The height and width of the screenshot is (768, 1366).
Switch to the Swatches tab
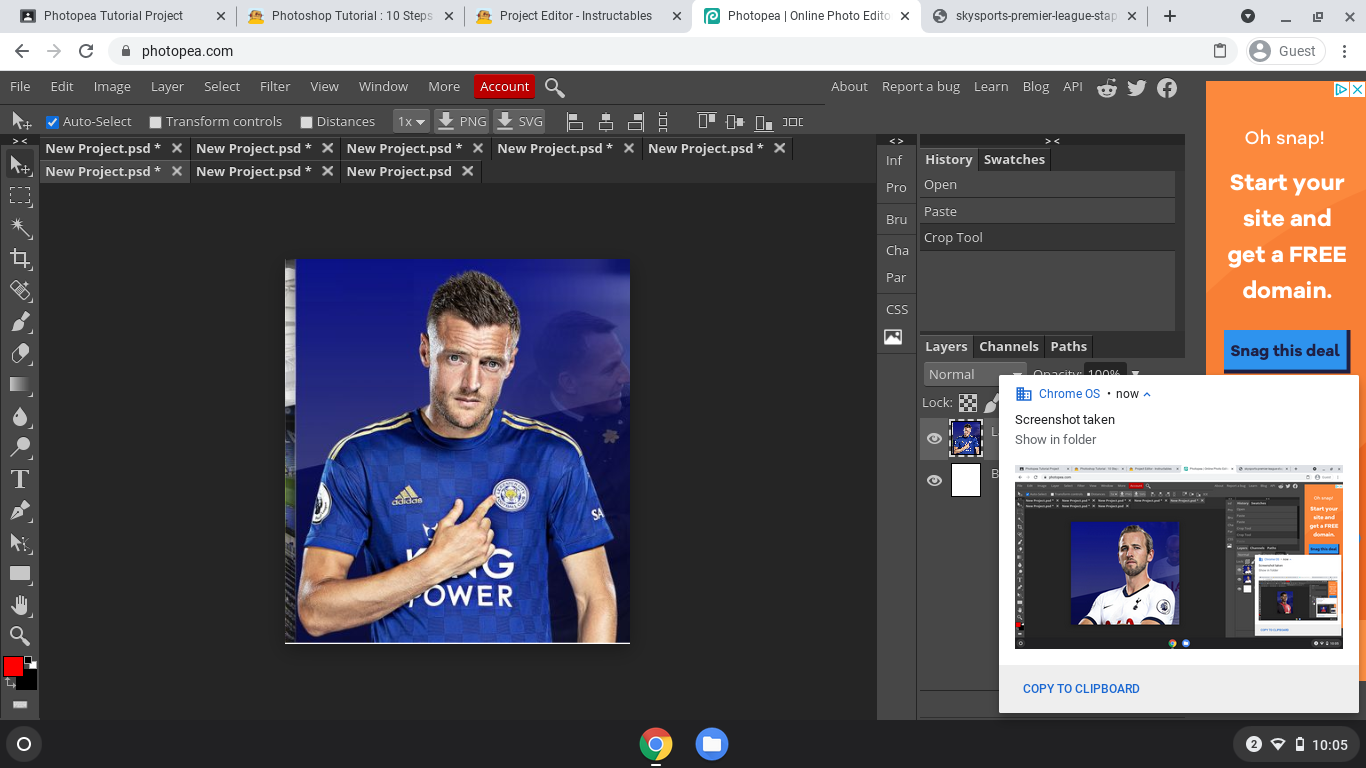1013,159
